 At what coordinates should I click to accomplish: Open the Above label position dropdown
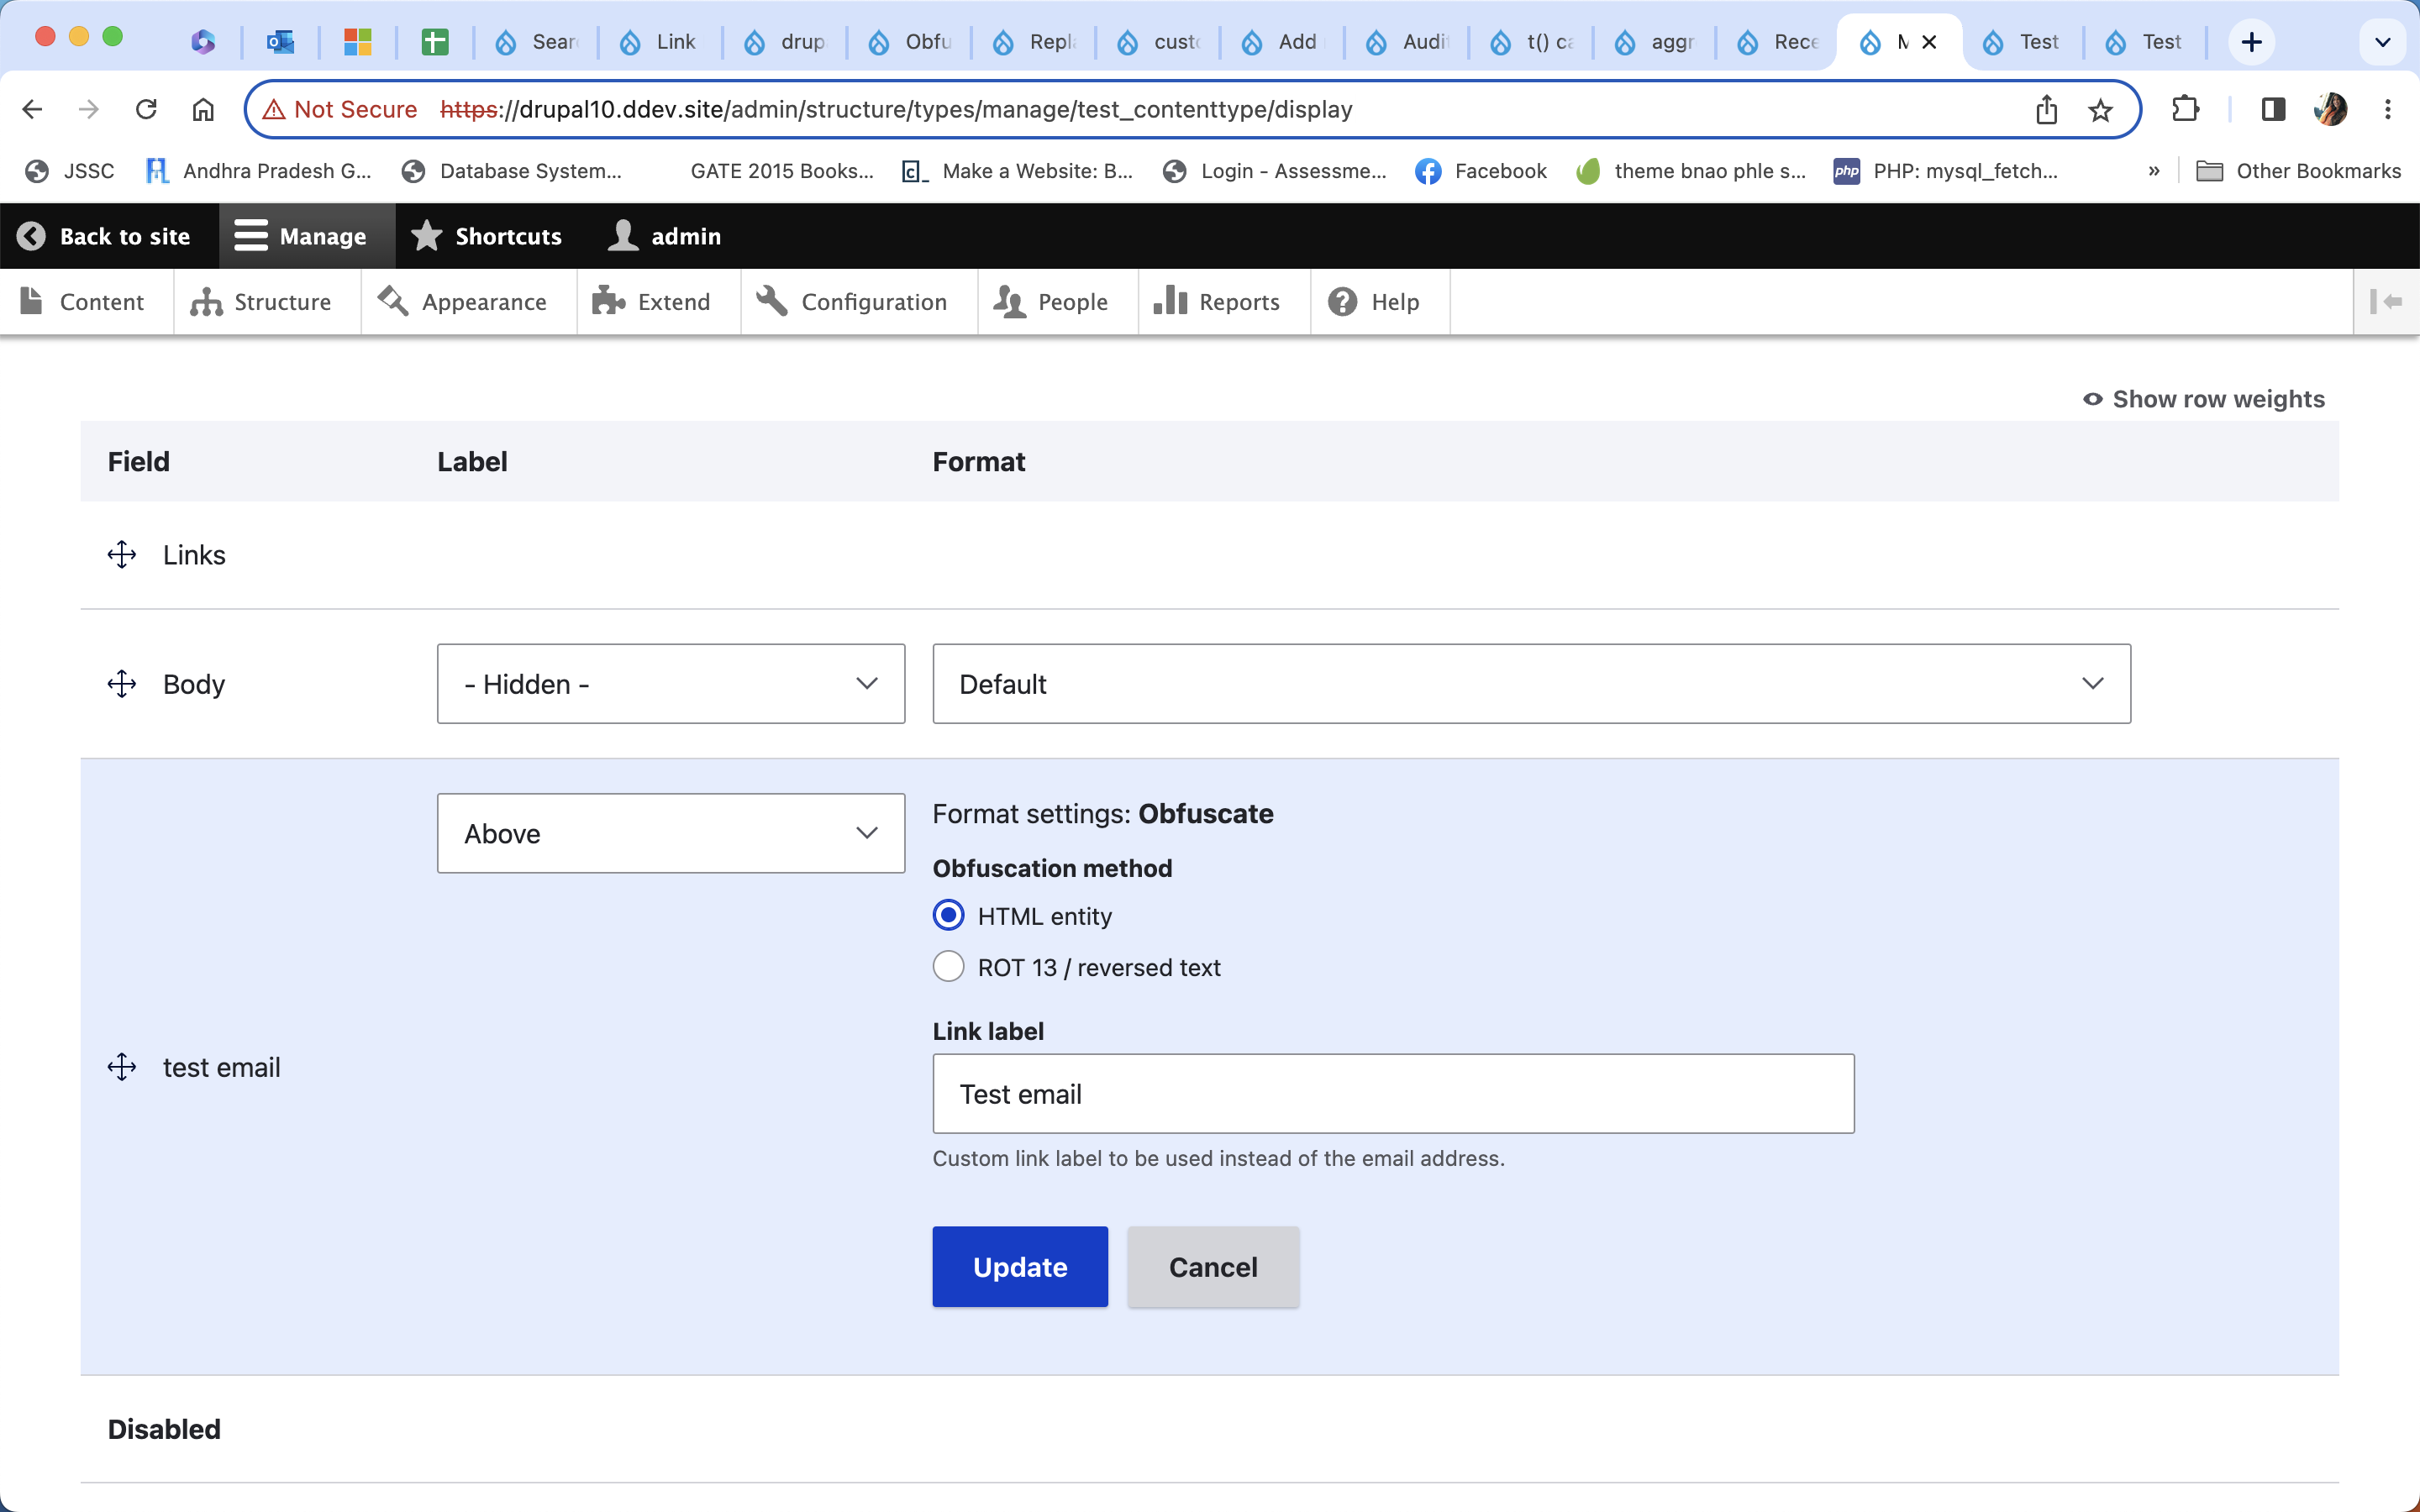pyautogui.click(x=670, y=833)
